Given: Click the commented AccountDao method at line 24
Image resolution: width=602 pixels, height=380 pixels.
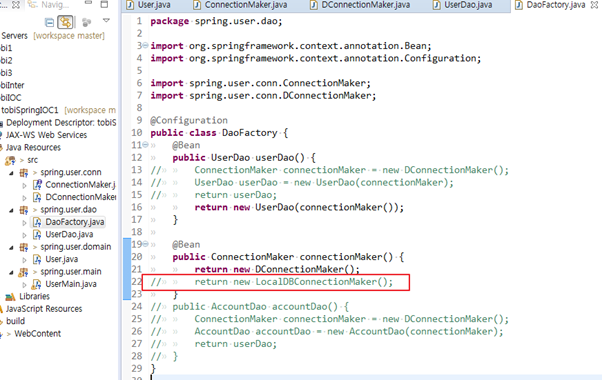Looking at the screenshot, I should pyautogui.click(x=261, y=307).
